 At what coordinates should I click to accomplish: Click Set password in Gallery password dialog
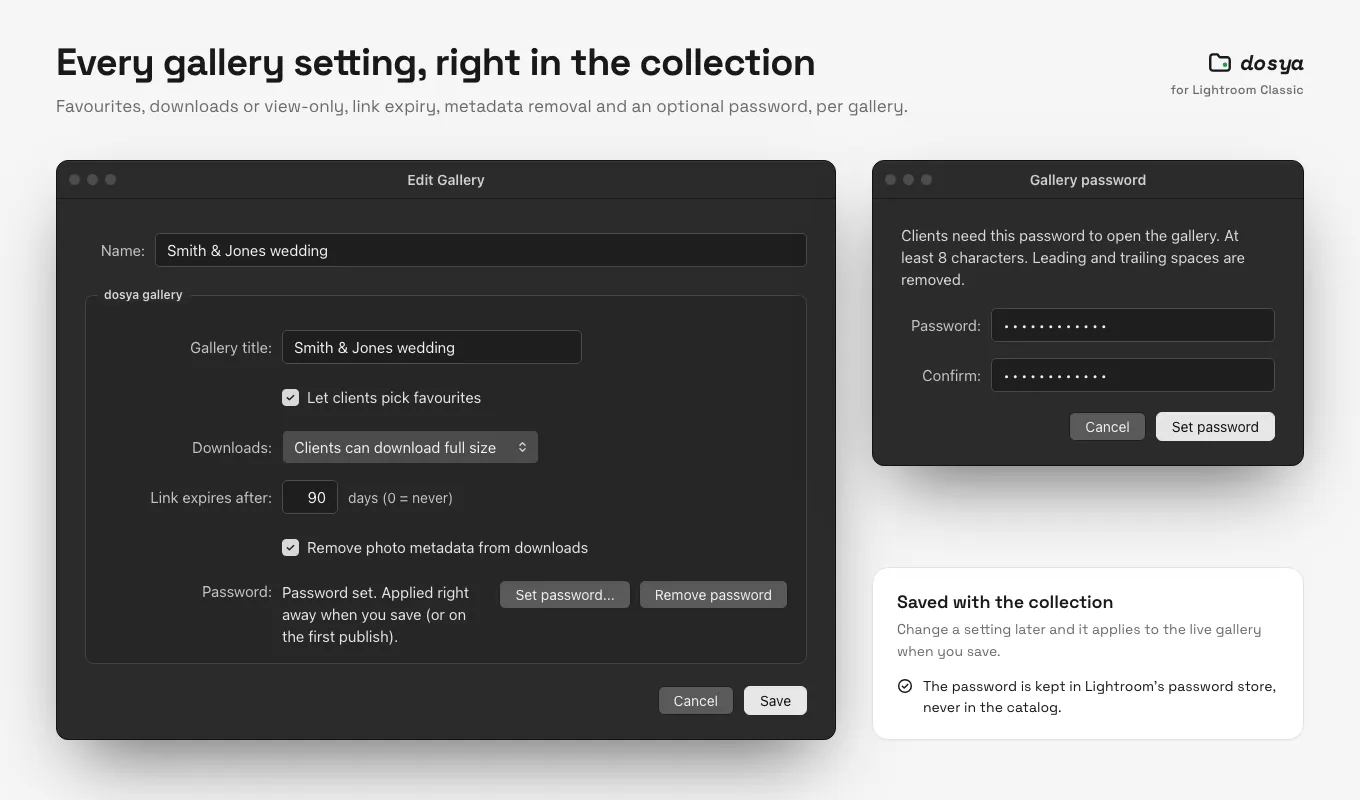click(x=1215, y=427)
